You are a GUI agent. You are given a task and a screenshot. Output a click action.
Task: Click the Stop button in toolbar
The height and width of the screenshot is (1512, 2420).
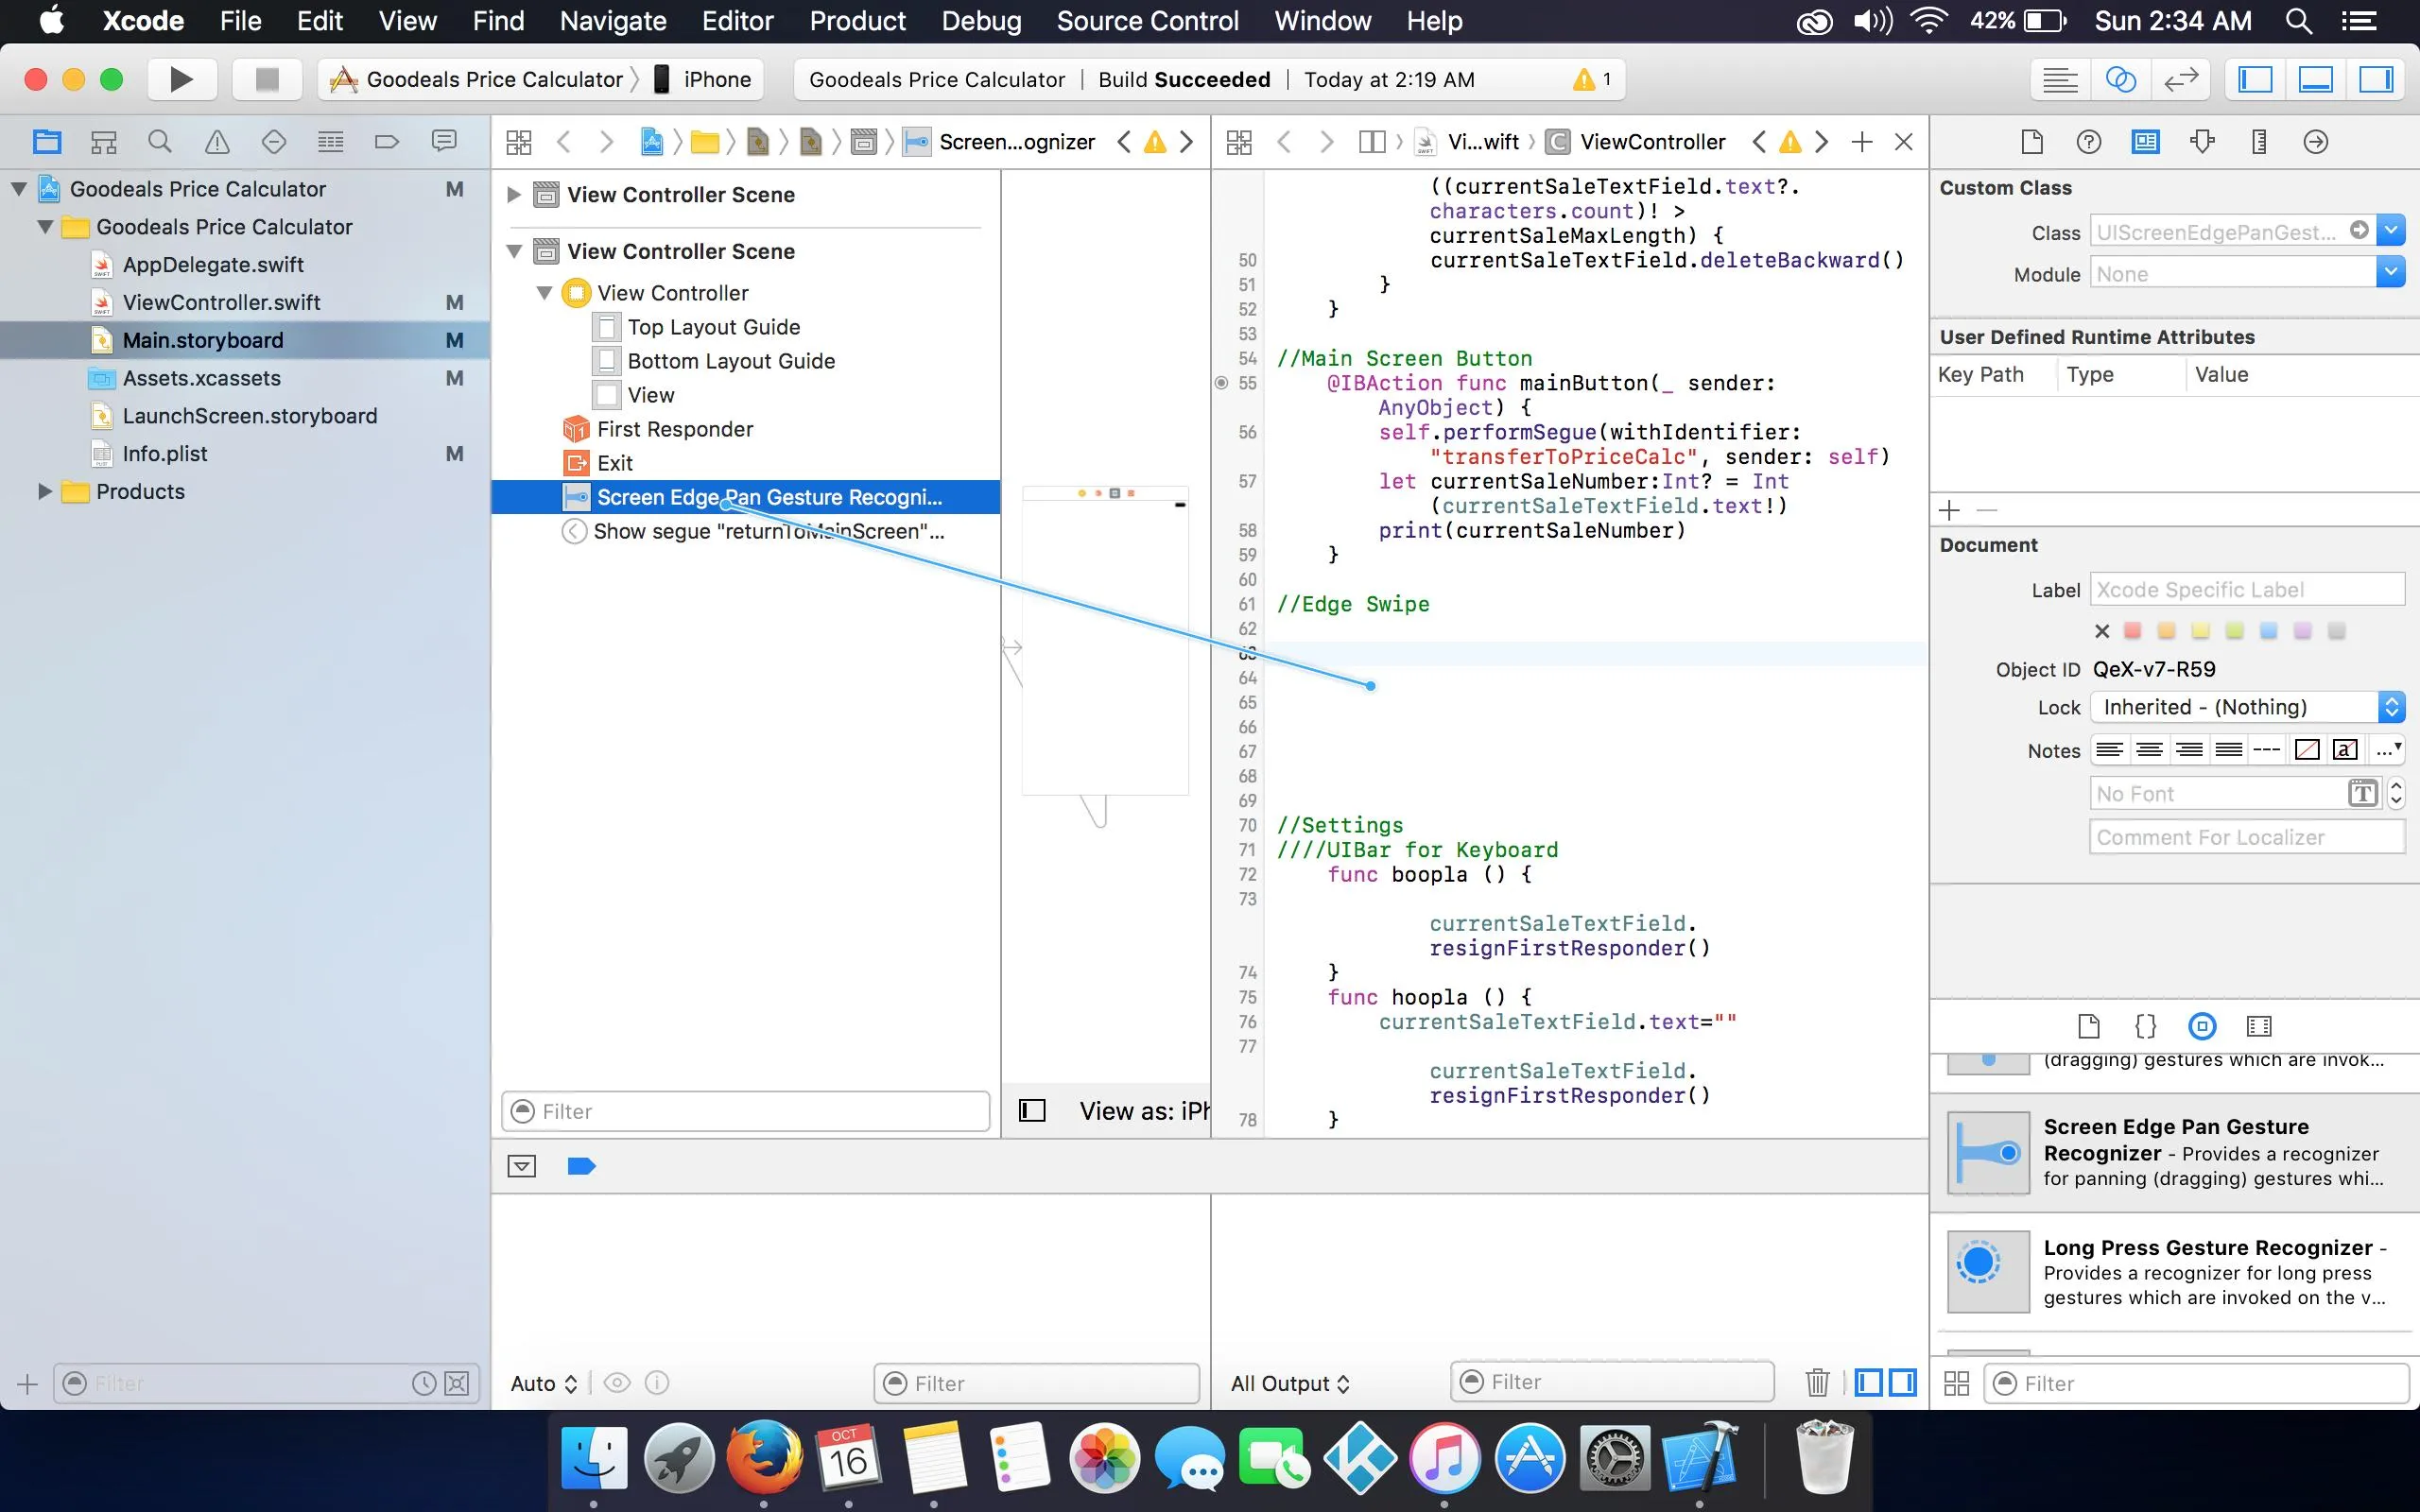click(x=266, y=79)
